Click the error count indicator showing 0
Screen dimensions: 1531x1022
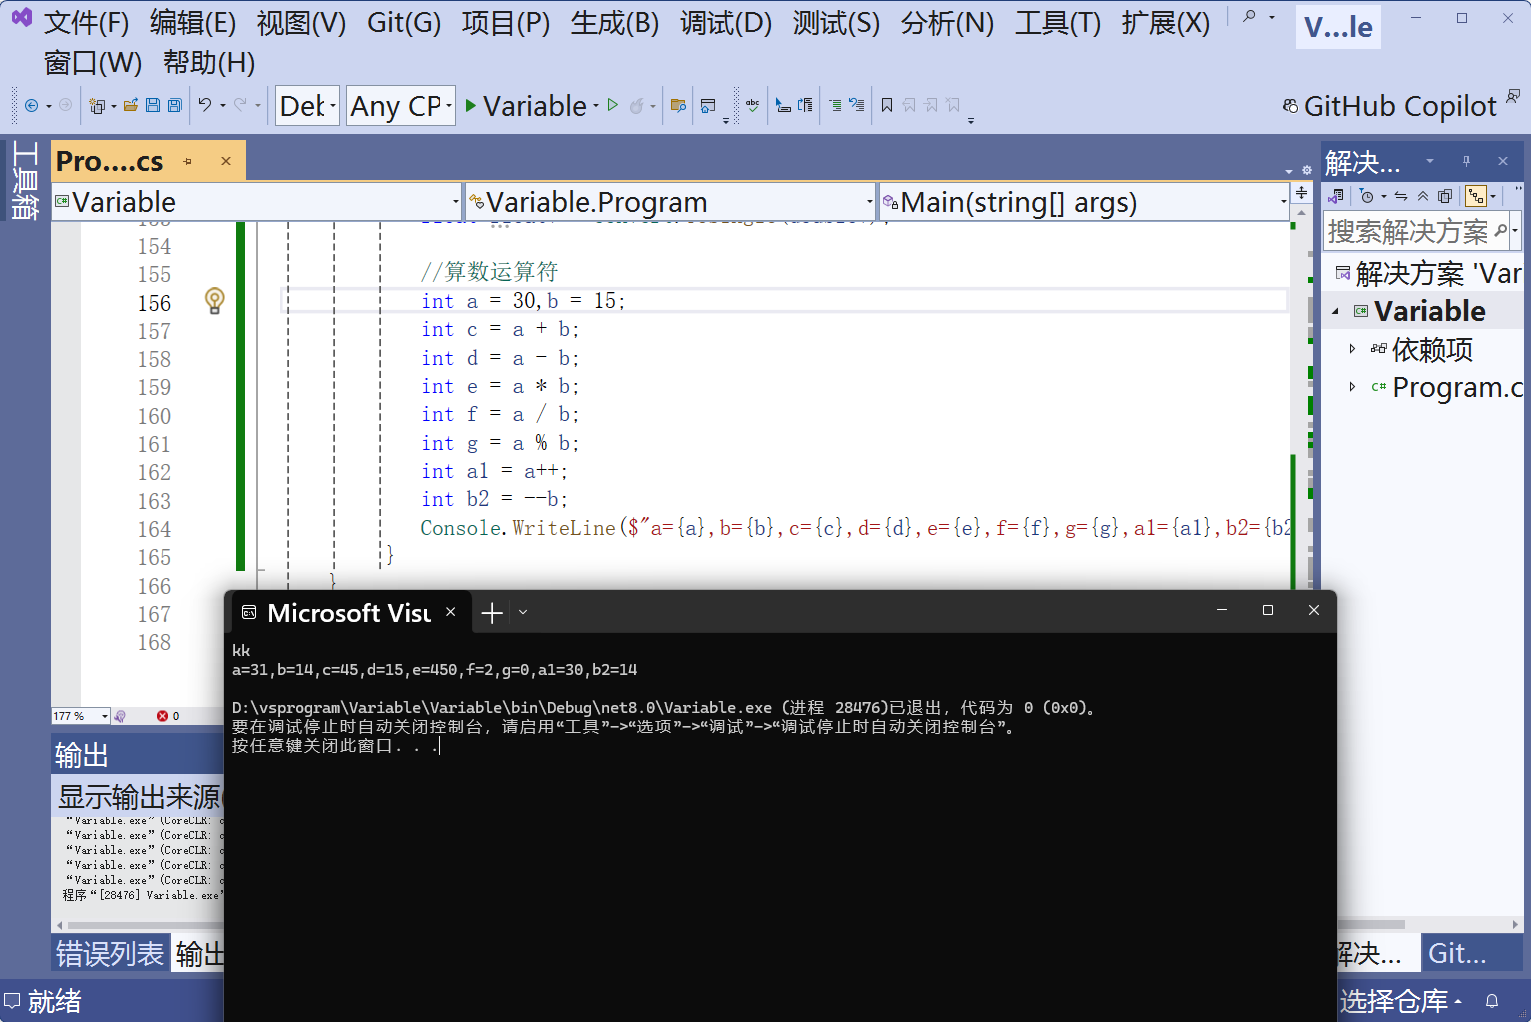tap(168, 716)
